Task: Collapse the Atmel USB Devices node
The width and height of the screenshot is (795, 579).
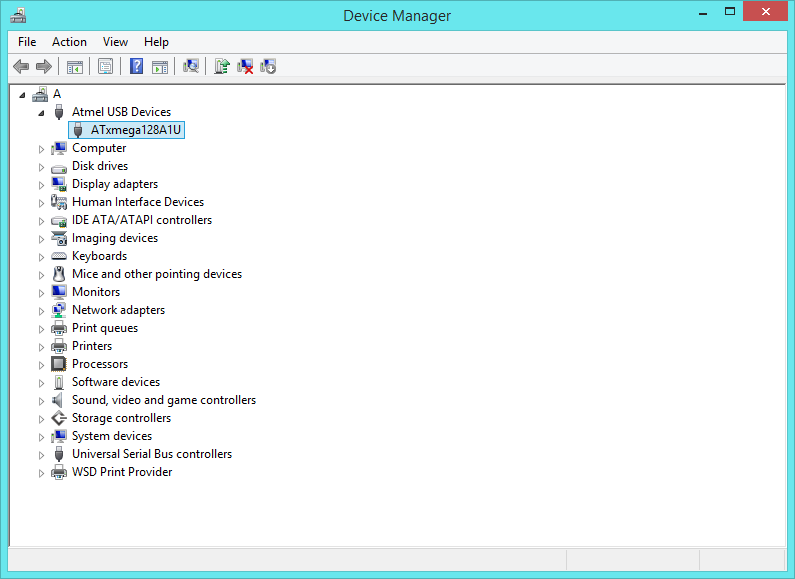Action: tap(42, 113)
